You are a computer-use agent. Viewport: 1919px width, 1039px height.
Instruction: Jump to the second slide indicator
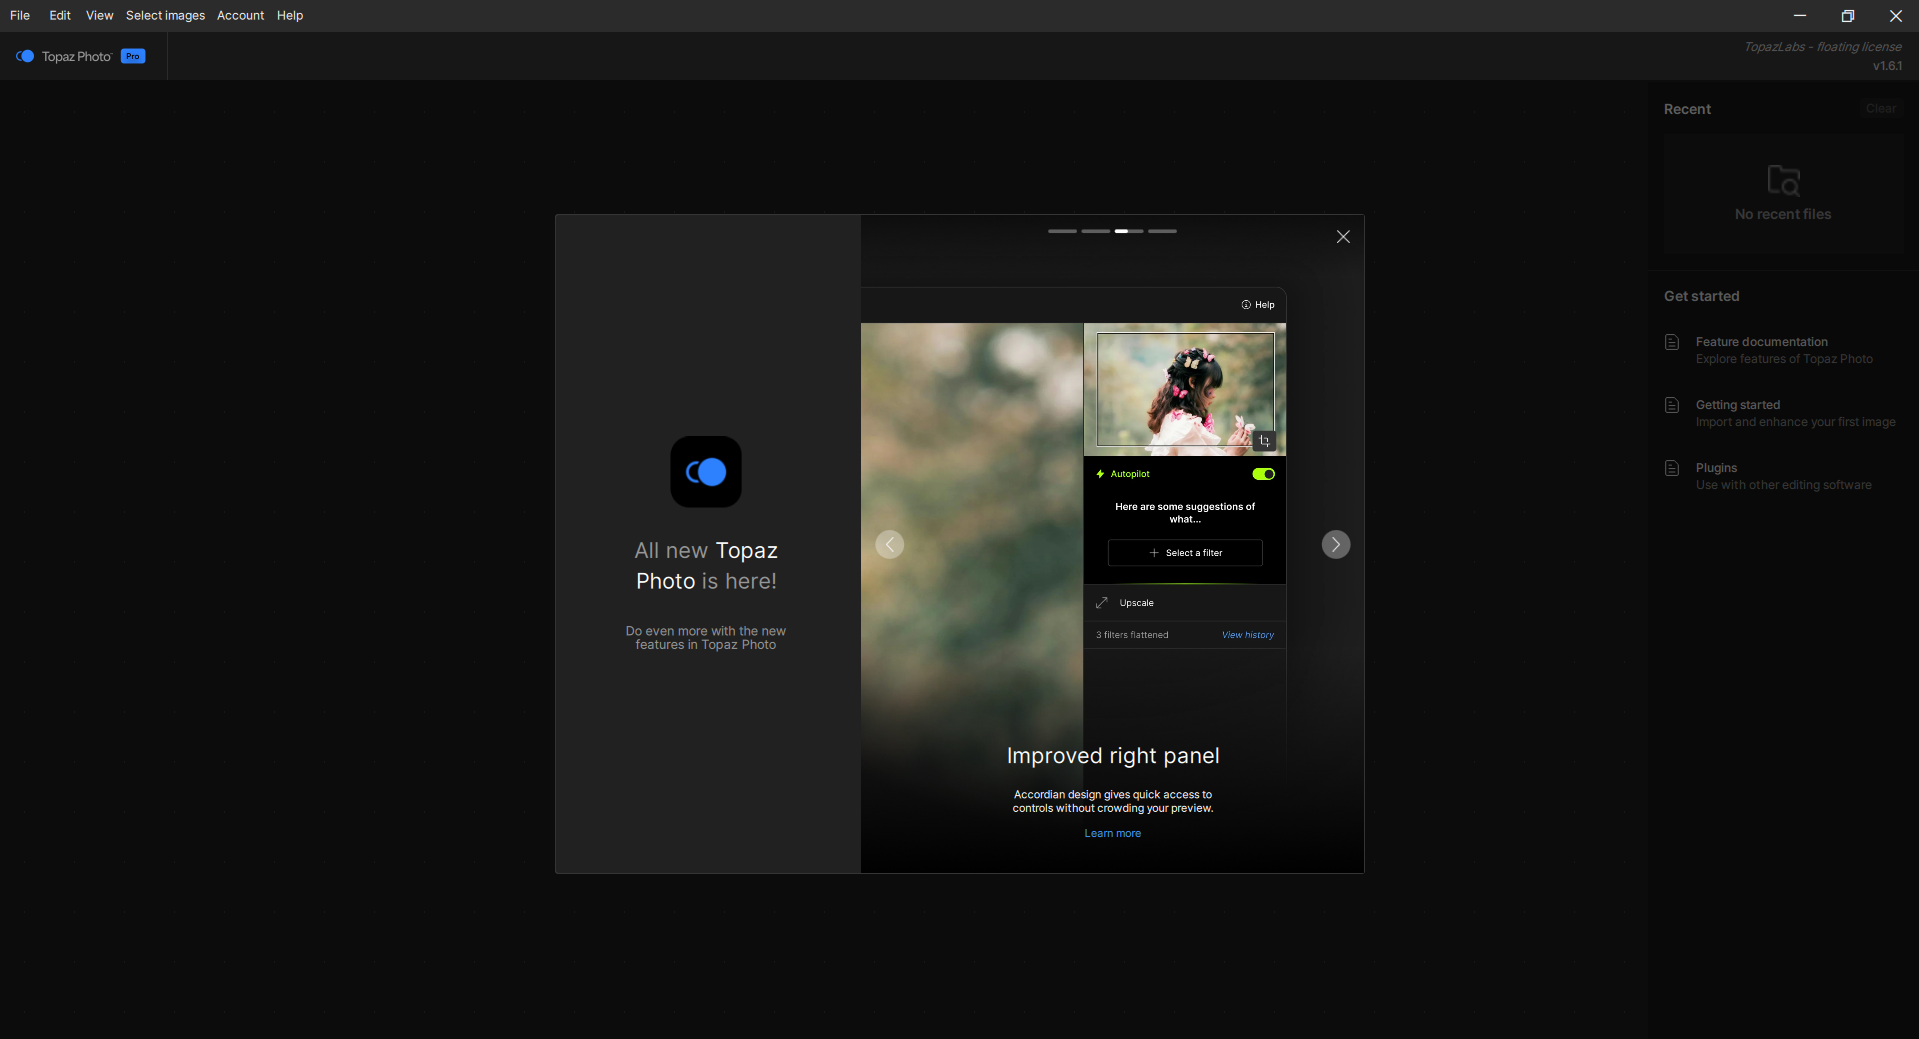point(1096,231)
